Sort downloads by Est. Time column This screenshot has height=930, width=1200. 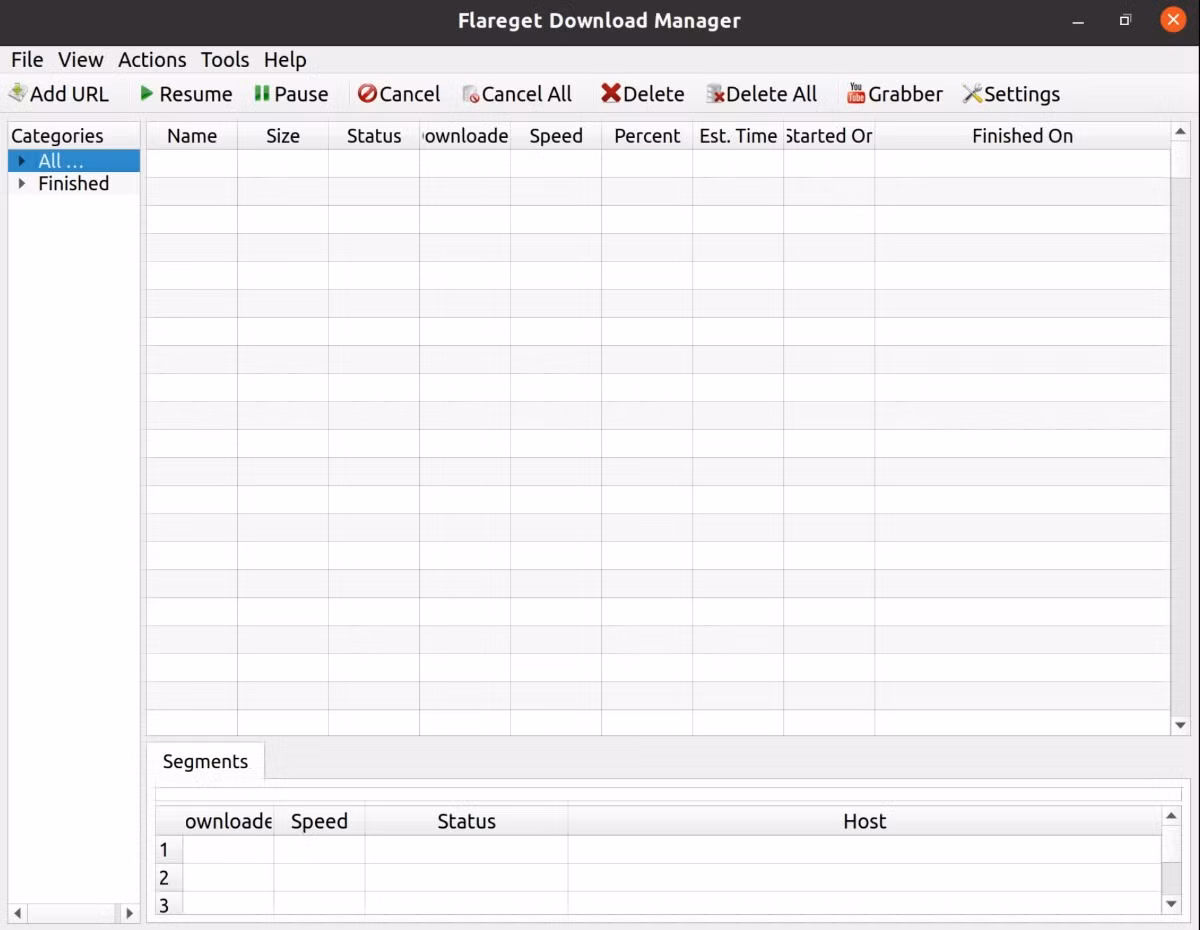738,136
